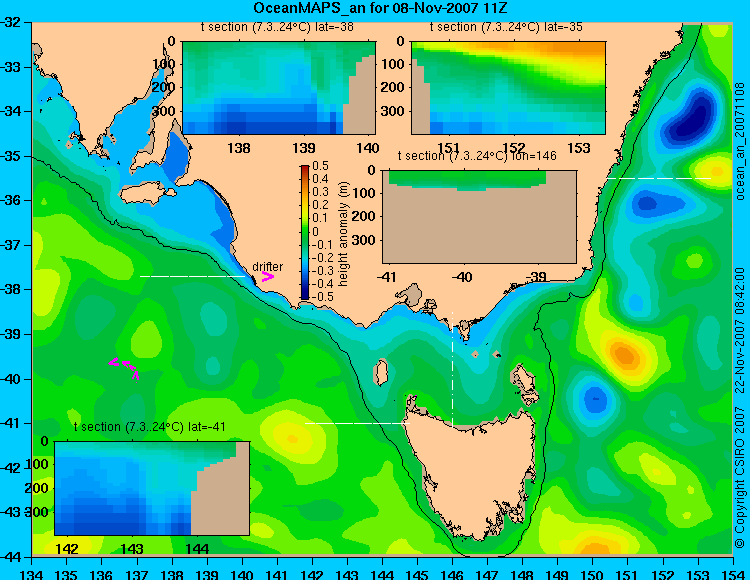Click the '0.5' value on the color bar

coord(320,166)
